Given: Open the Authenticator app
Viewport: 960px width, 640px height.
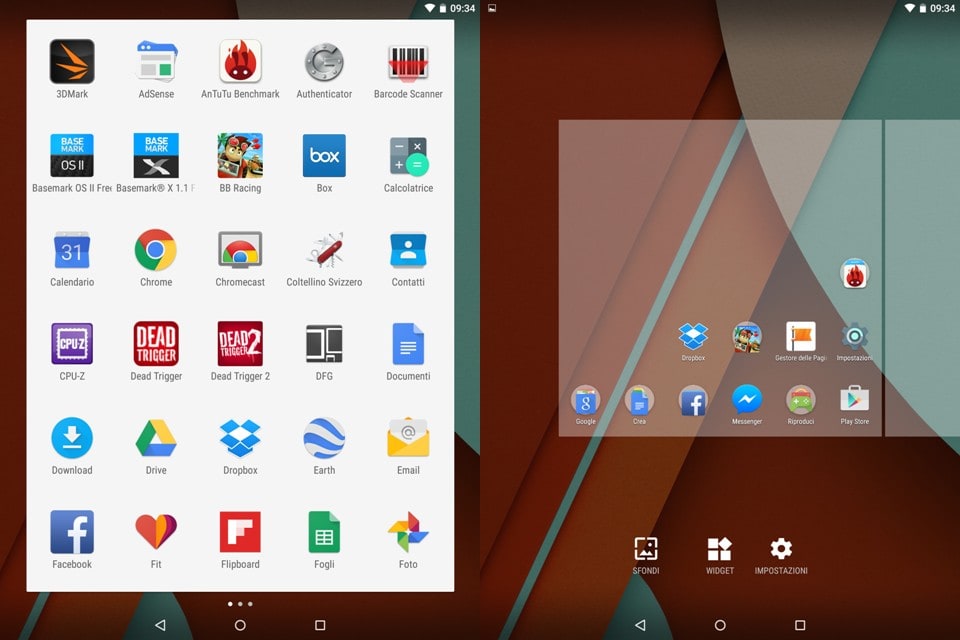Looking at the screenshot, I should click(x=324, y=62).
